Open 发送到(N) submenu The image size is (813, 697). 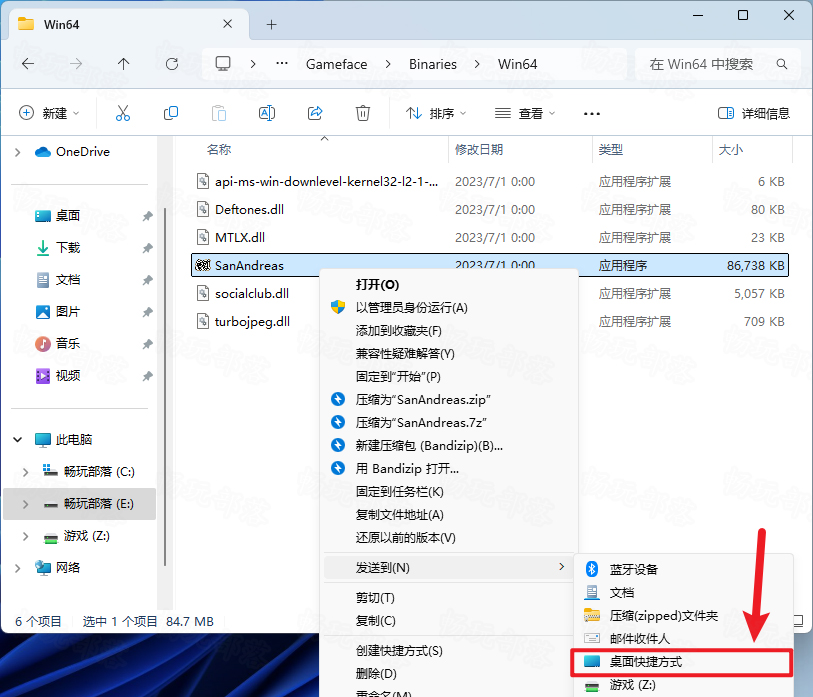pyautogui.click(x=448, y=567)
